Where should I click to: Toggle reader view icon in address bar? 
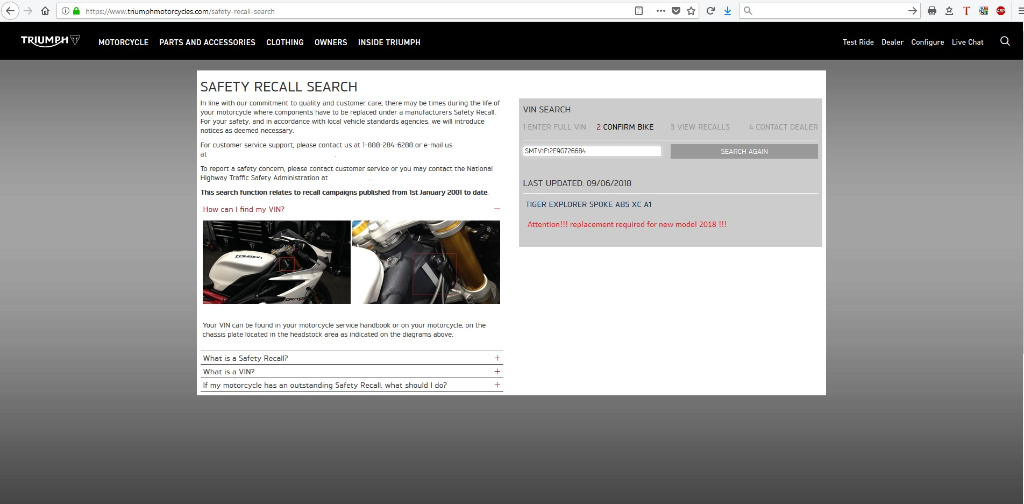pos(639,10)
